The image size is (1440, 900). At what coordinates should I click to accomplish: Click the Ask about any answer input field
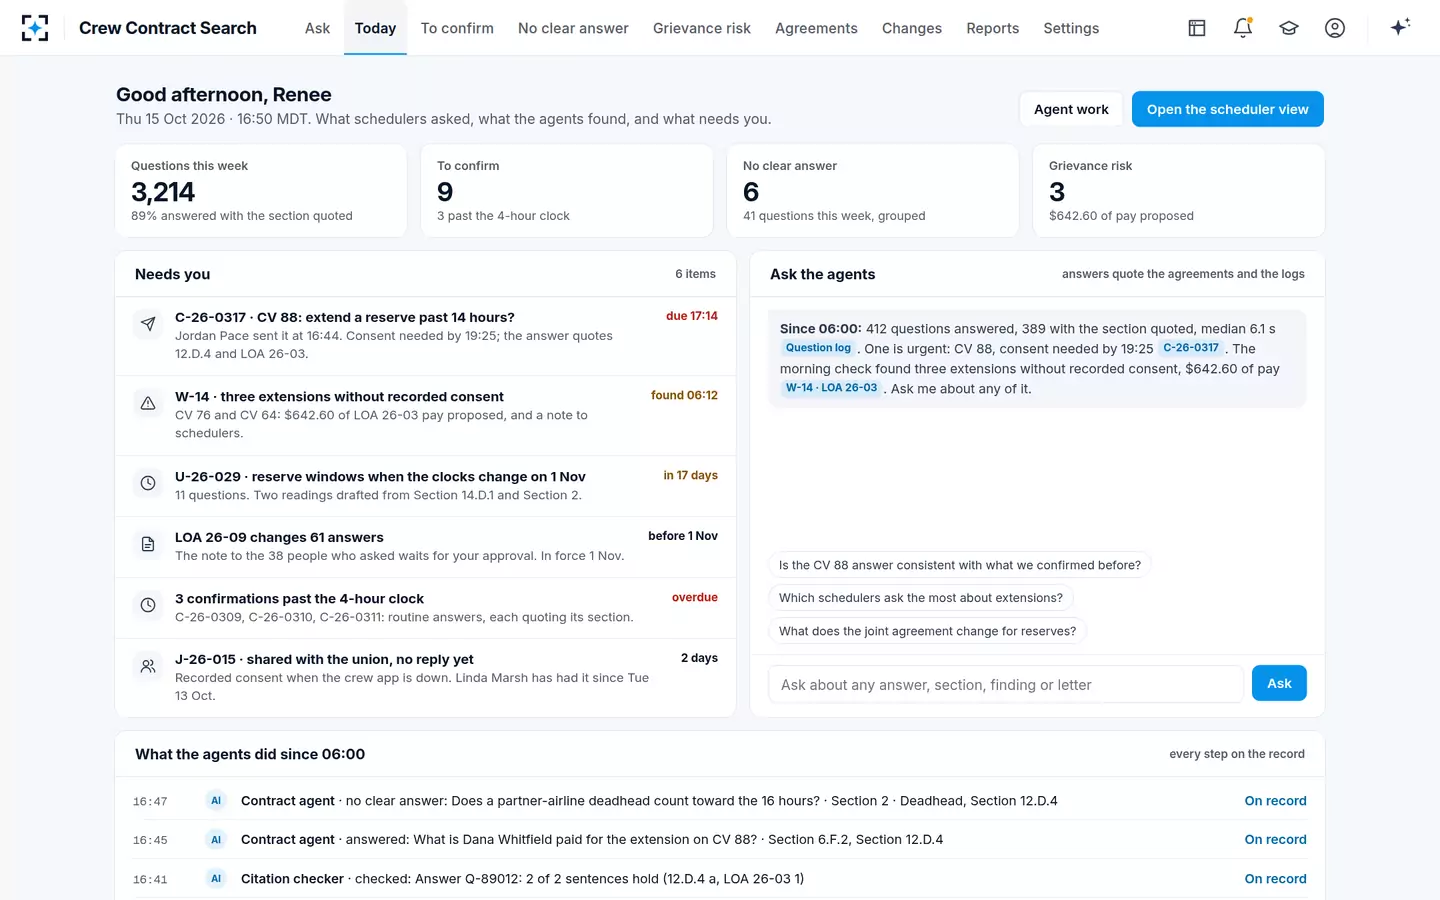pyautogui.click(x=1005, y=684)
